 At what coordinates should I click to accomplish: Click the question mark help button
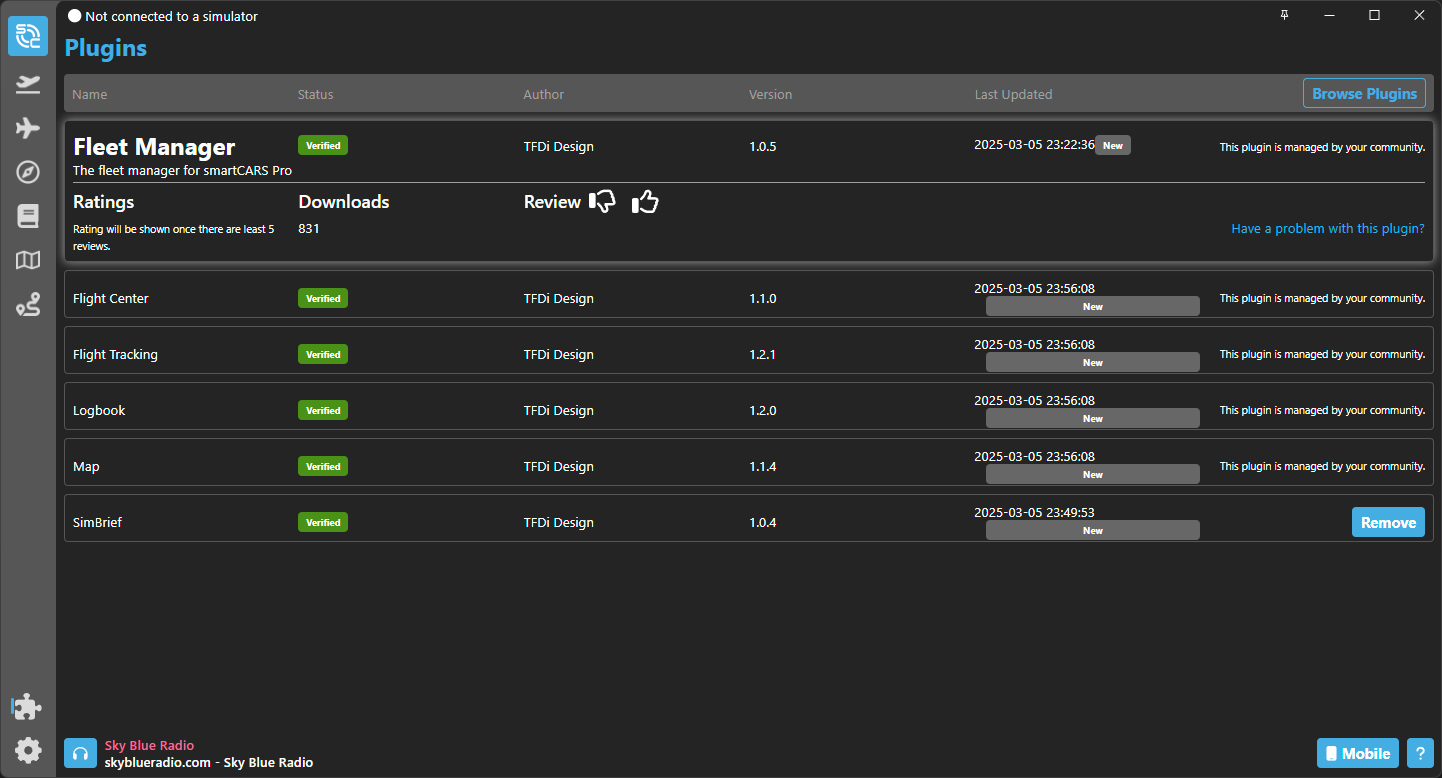coord(1420,753)
